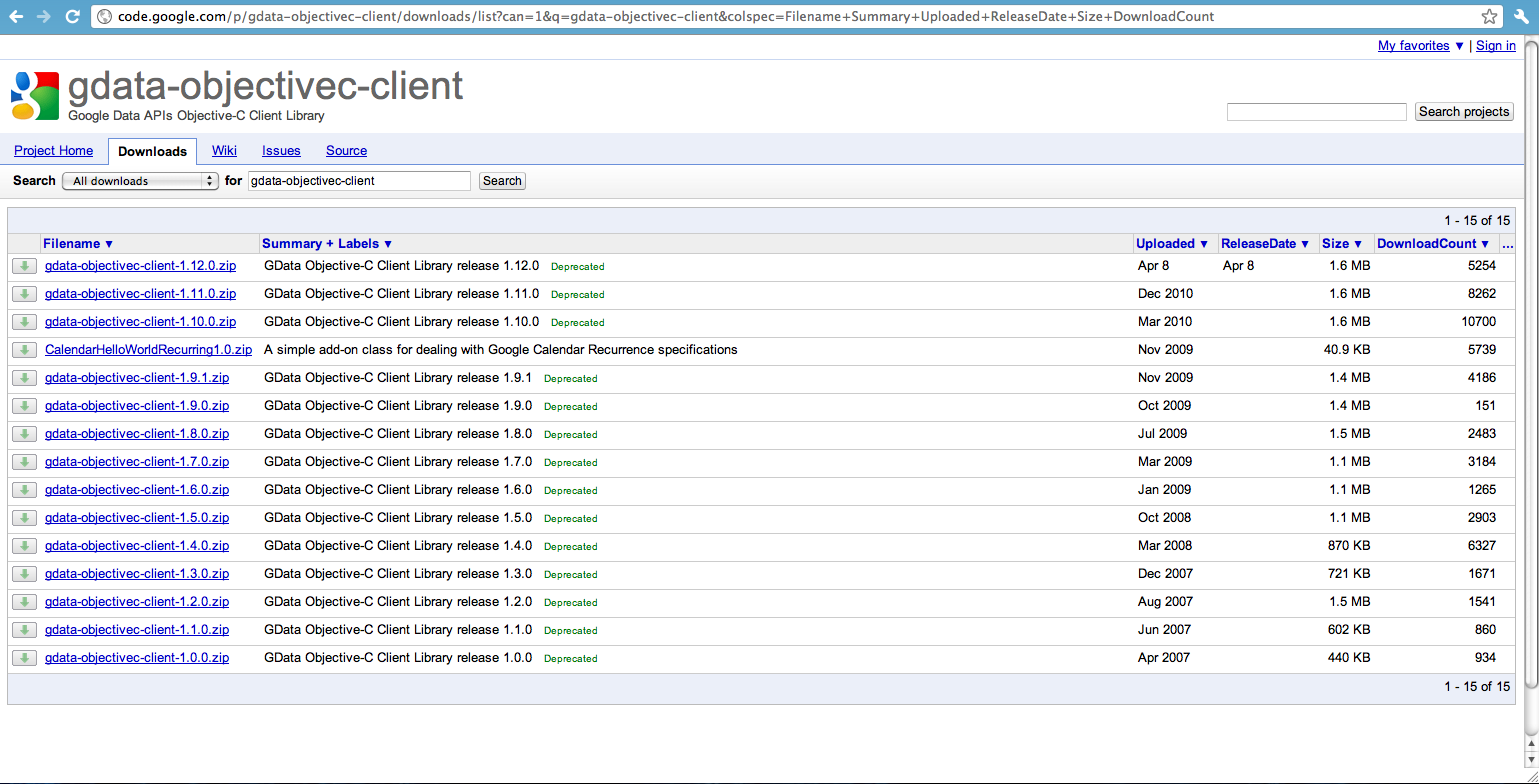Click the Search projects button
This screenshot has height=784, width=1539.
click(1464, 112)
